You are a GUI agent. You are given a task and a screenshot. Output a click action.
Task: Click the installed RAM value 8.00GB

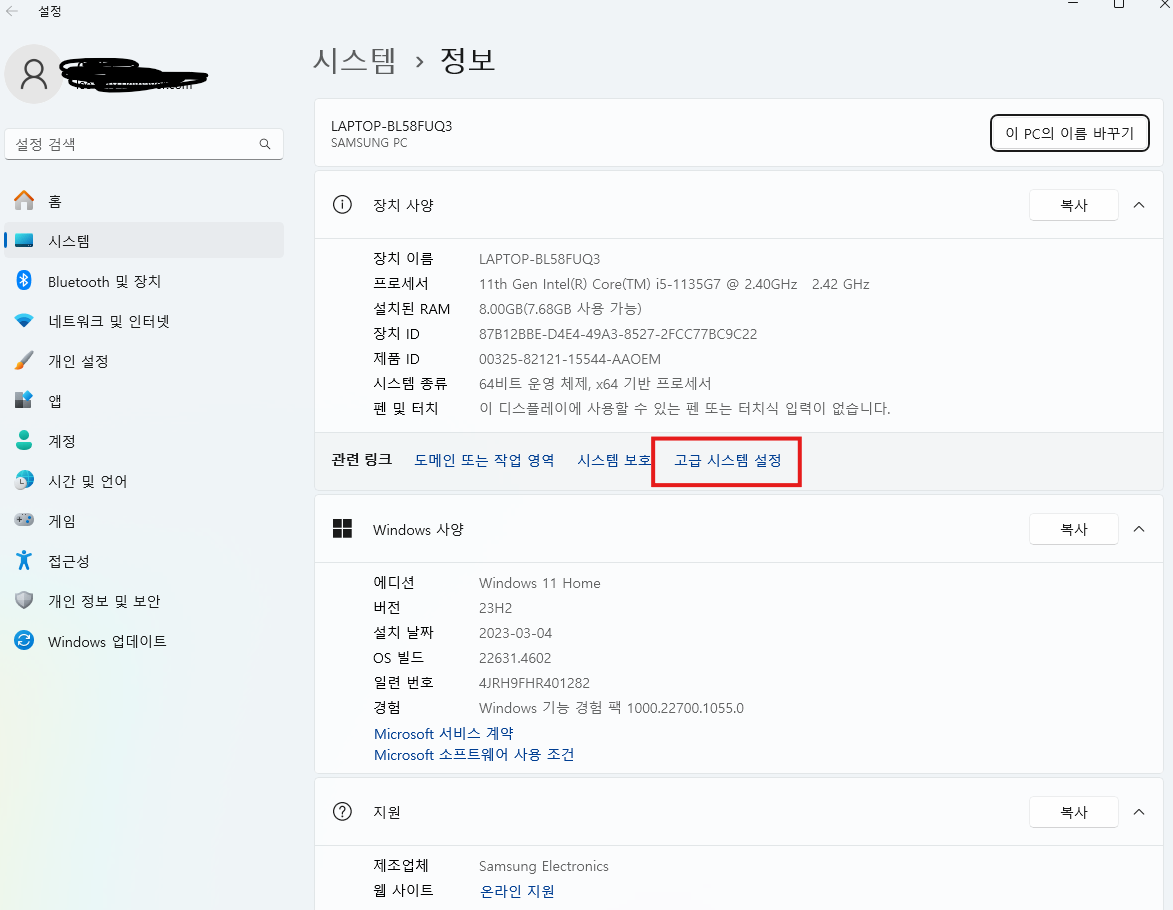[560, 308]
